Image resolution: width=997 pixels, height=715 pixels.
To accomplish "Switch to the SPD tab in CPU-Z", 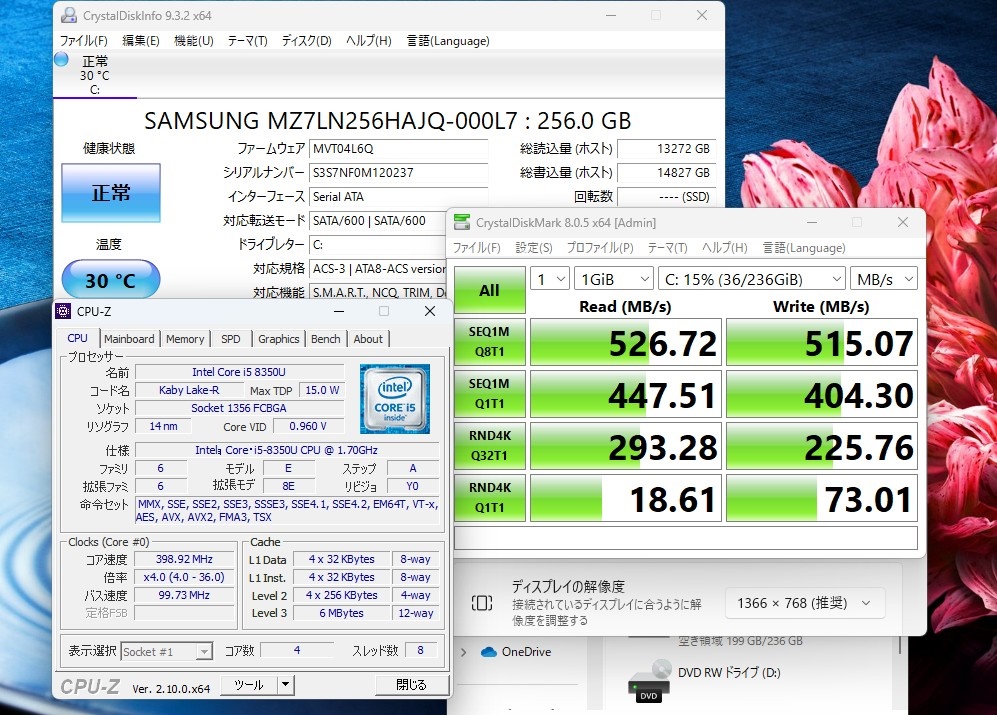I will [231, 339].
